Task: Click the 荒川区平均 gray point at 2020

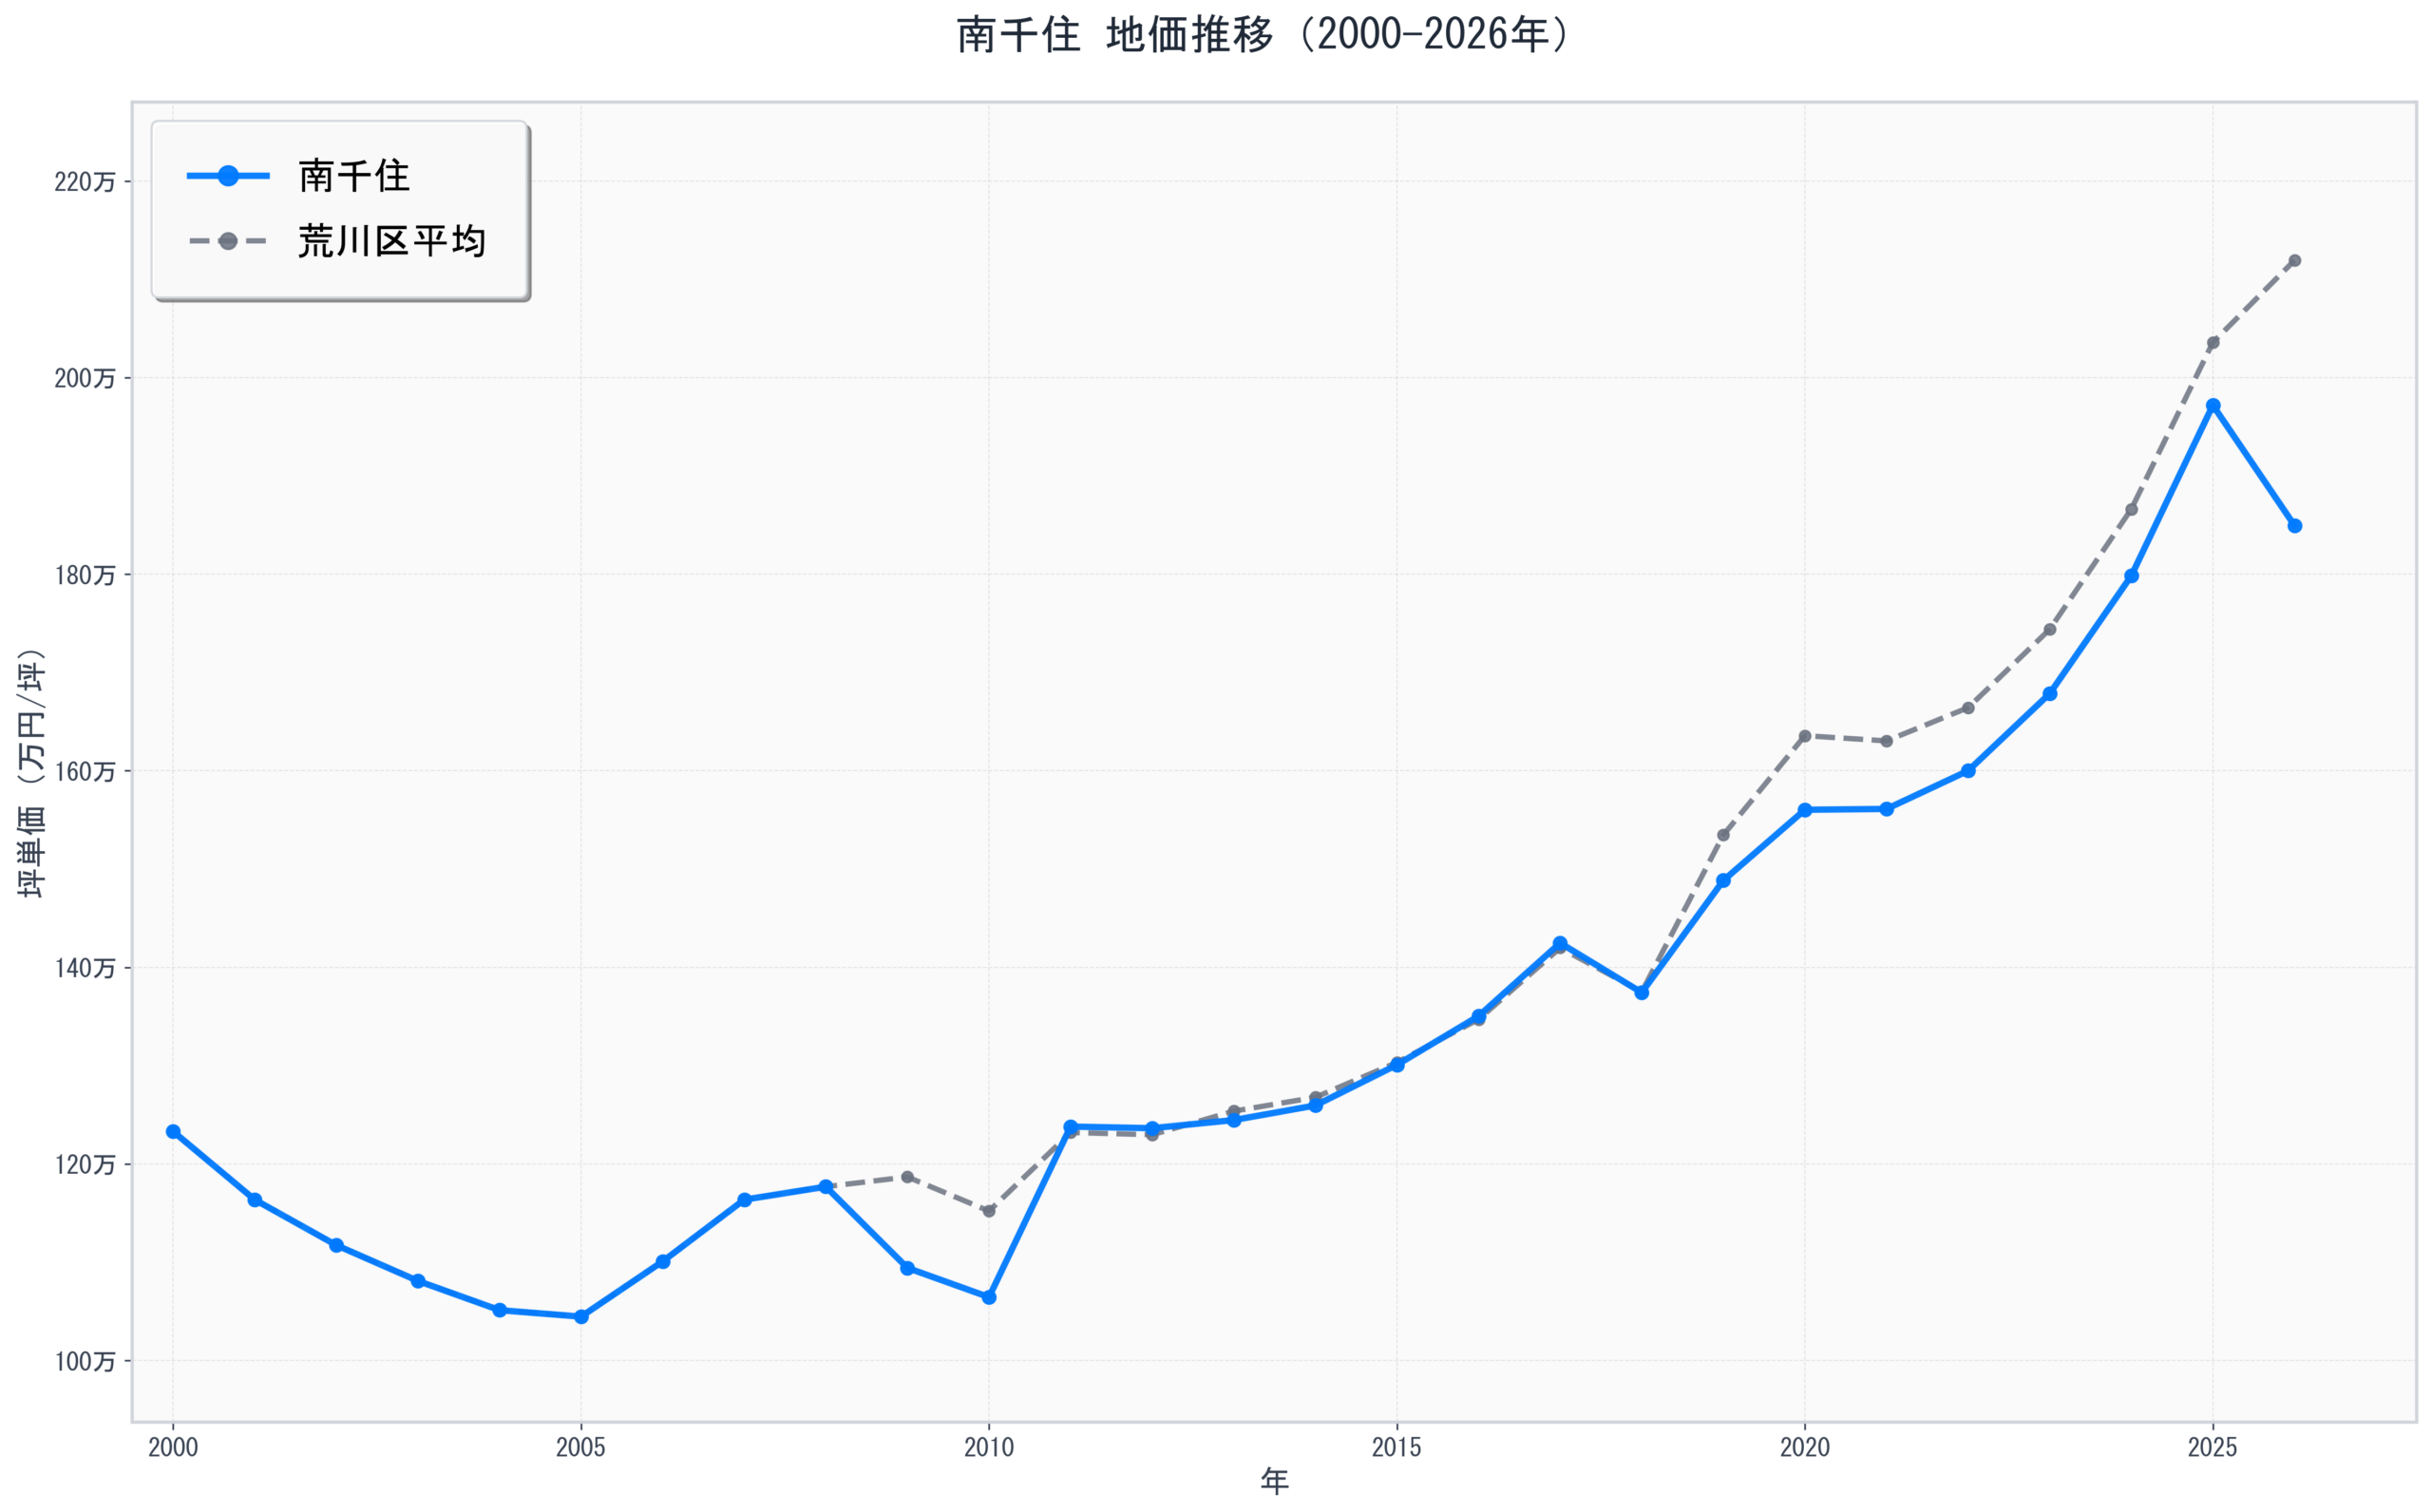Action: [x=1805, y=736]
